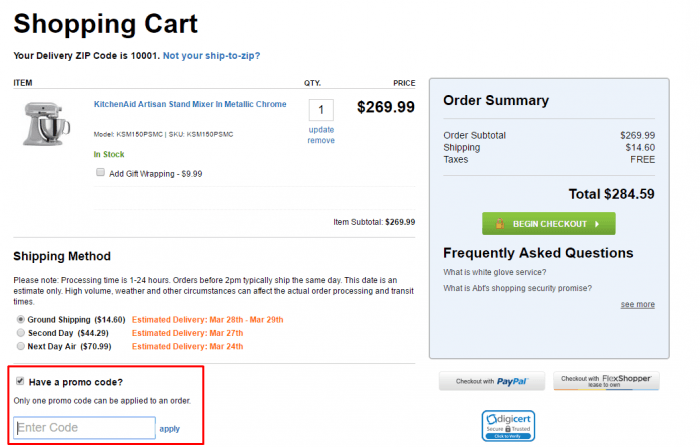Remove the mixer from the cart
This screenshot has height=447, width=700.
[321, 140]
